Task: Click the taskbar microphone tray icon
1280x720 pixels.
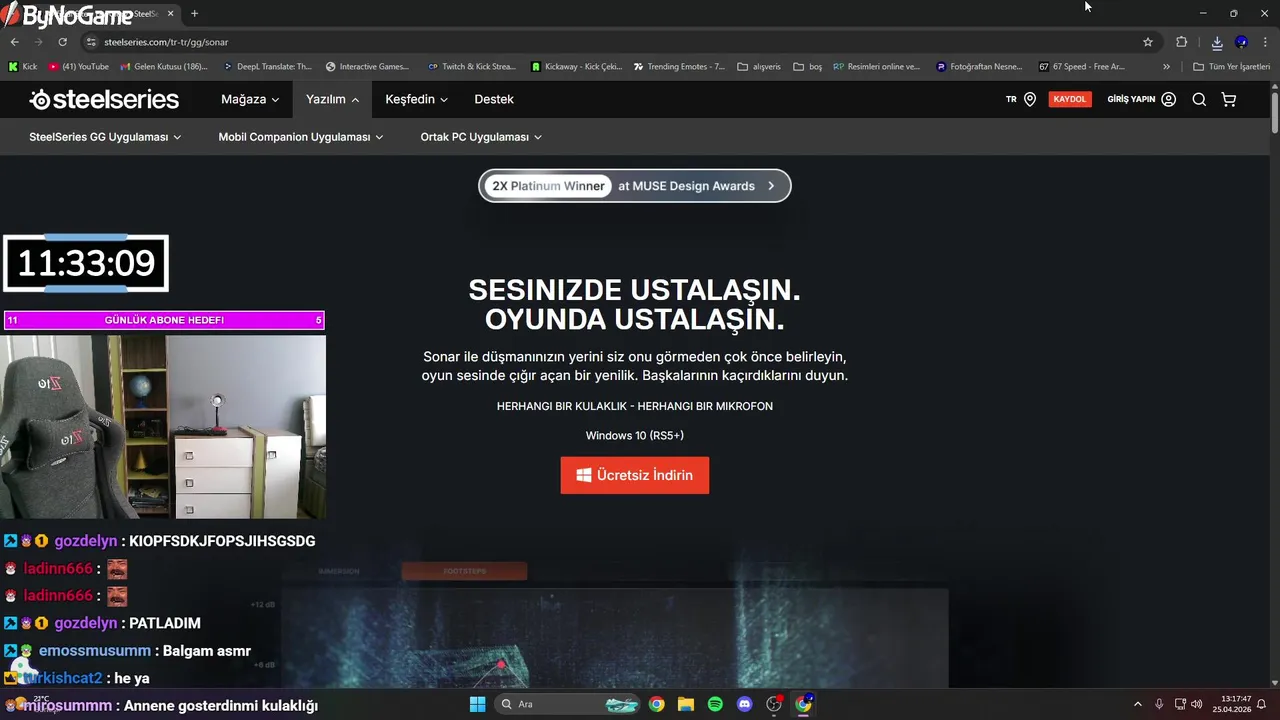Action: pos(1159,704)
